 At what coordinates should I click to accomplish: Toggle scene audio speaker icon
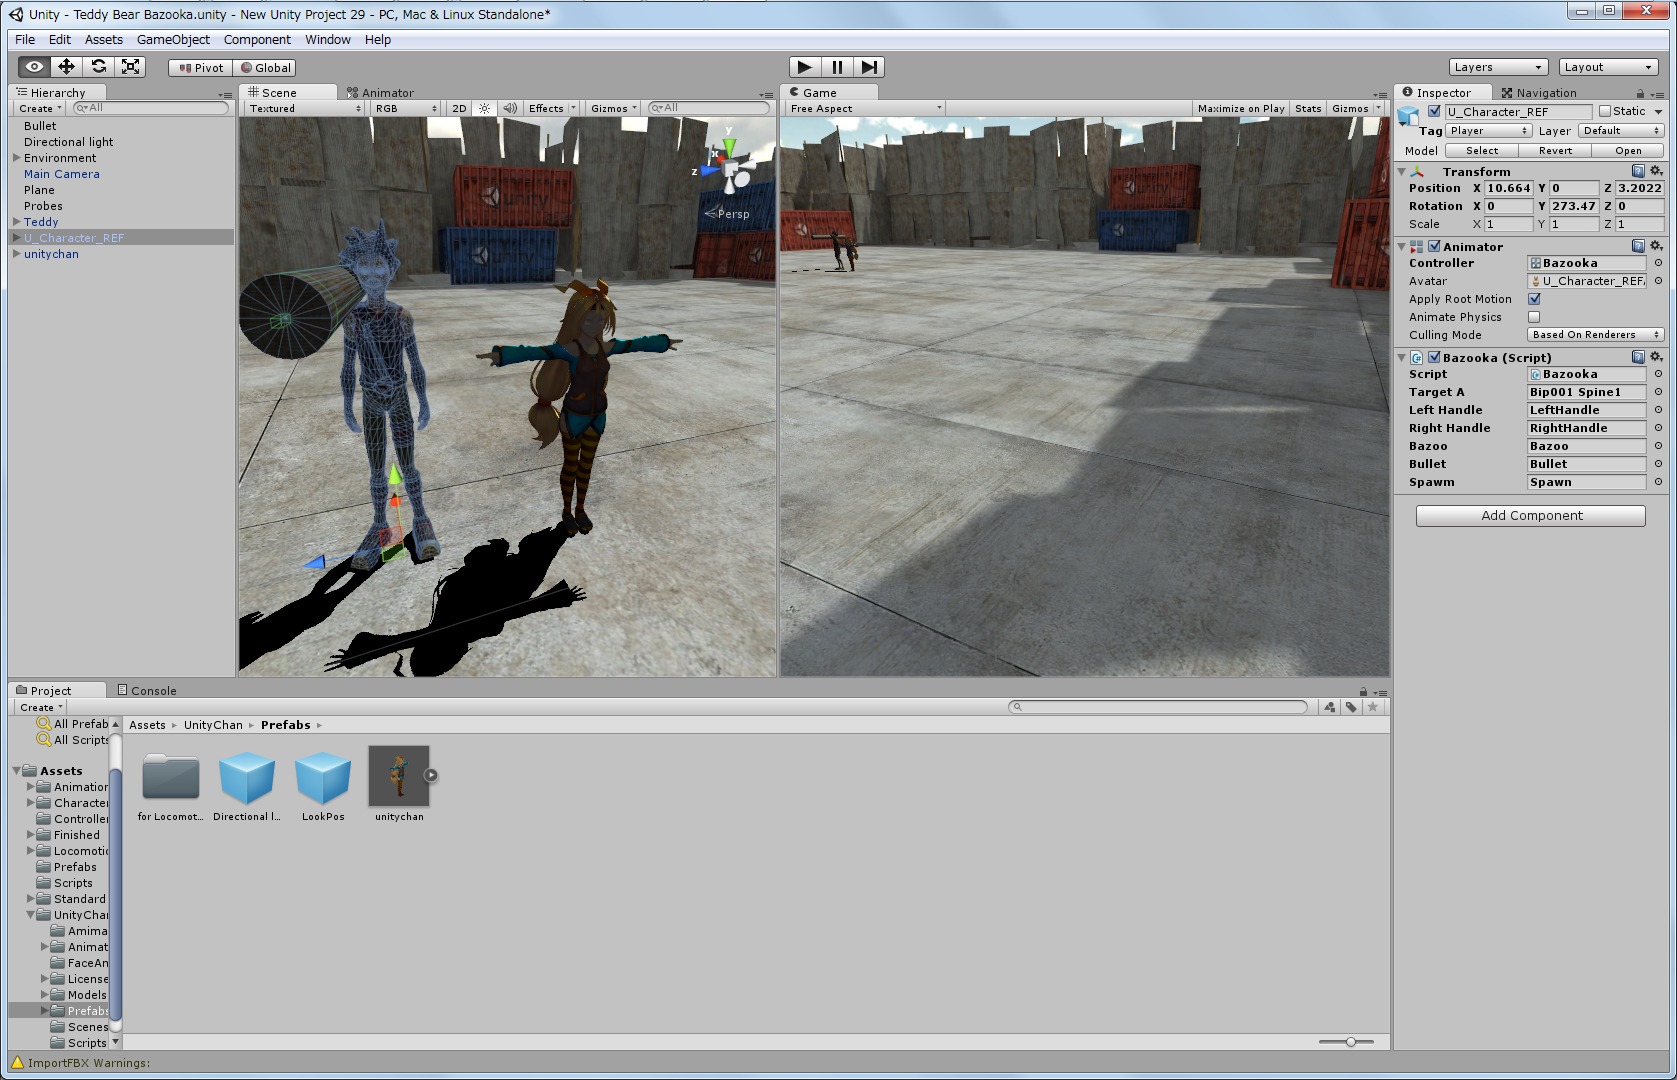pos(510,108)
